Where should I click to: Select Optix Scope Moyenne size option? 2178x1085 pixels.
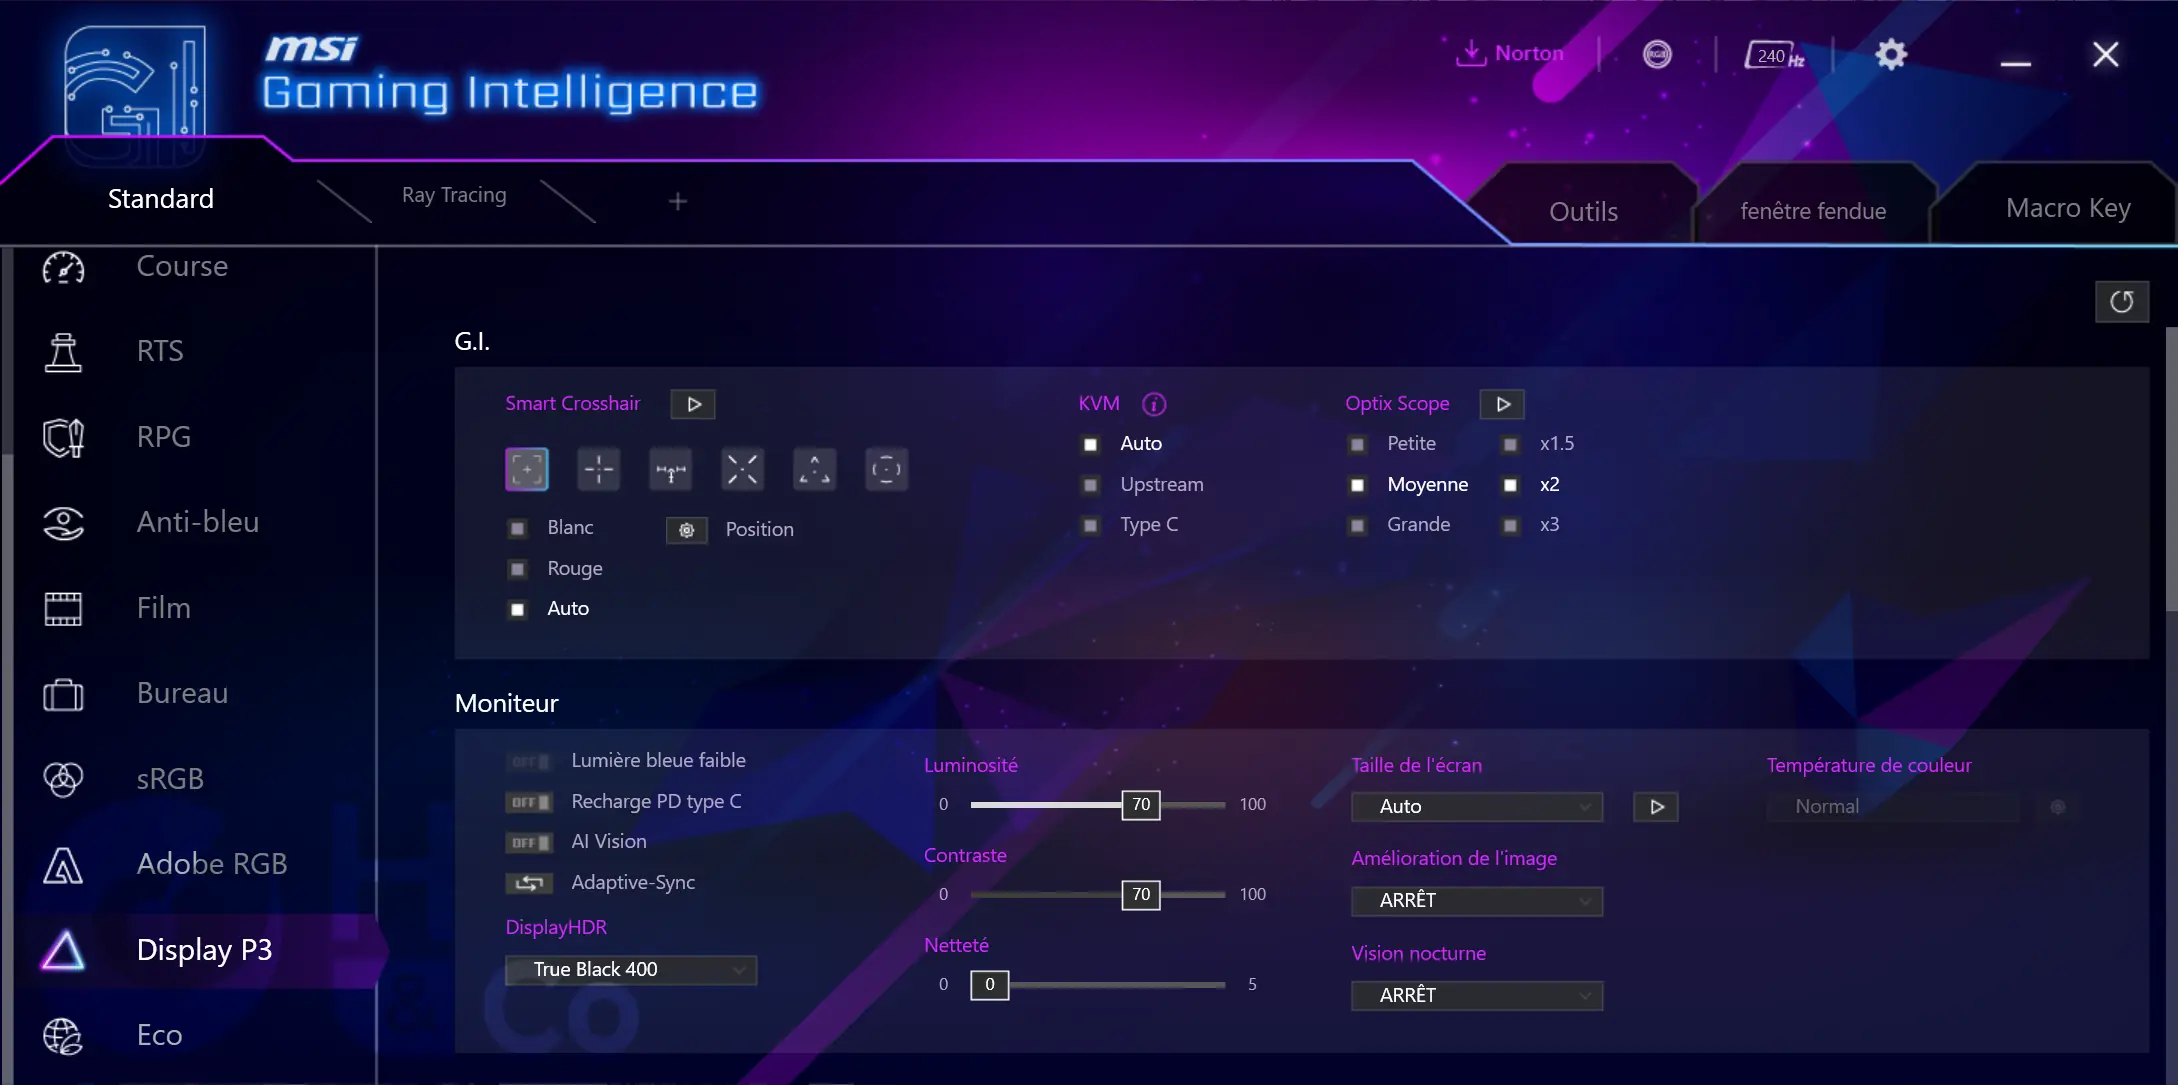tap(1358, 483)
